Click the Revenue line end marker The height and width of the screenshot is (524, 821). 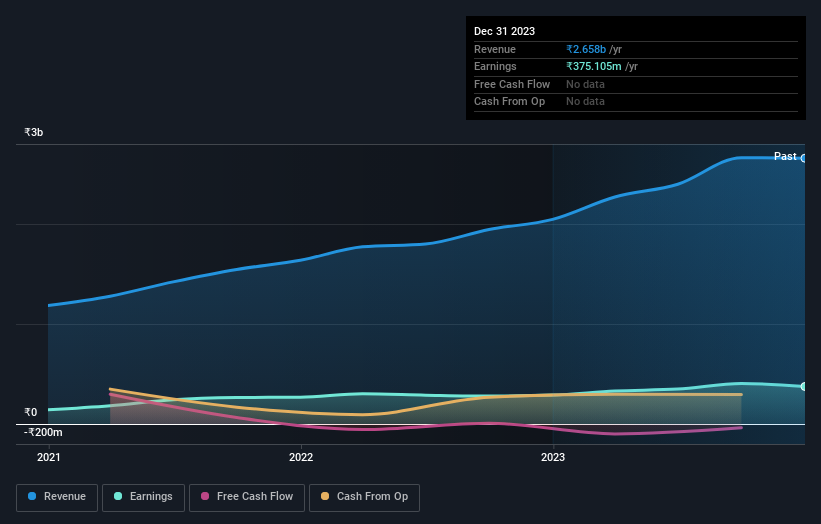pyautogui.click(x=803, y=159)
